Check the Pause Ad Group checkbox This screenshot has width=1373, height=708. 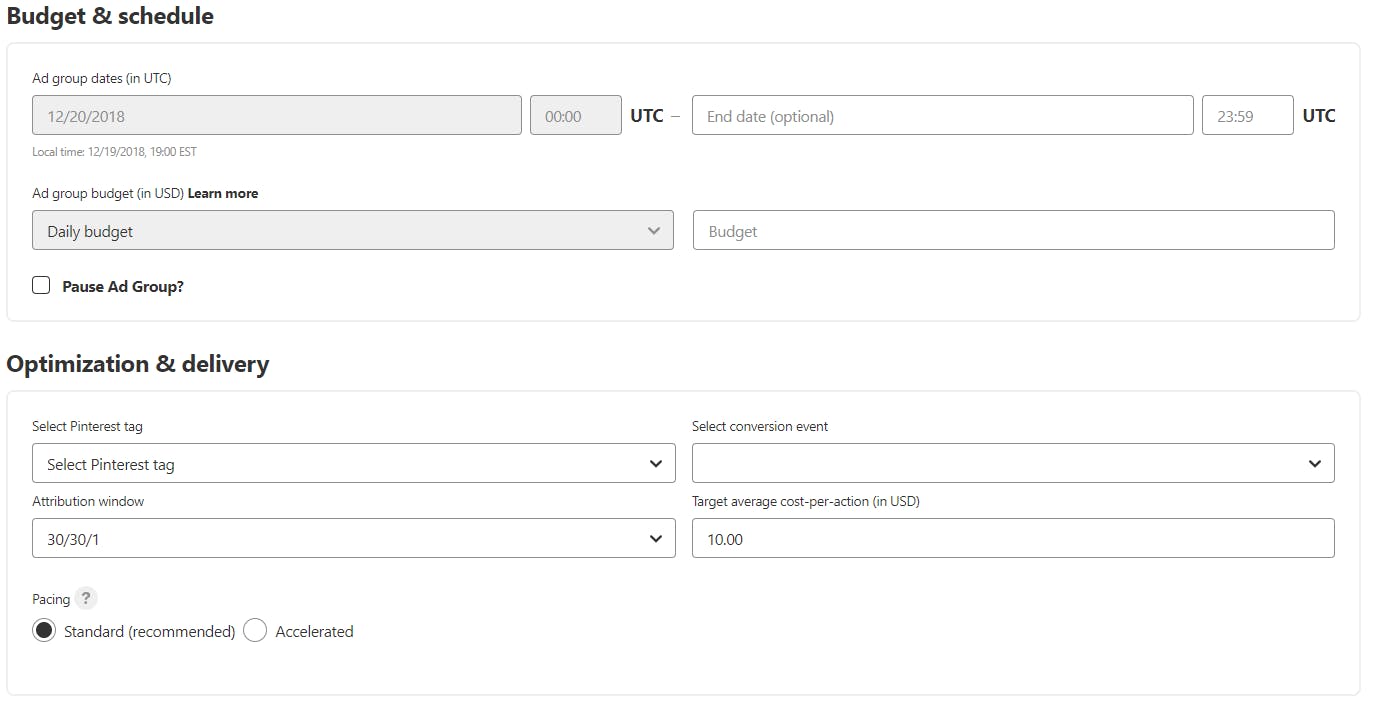point(41,286)
